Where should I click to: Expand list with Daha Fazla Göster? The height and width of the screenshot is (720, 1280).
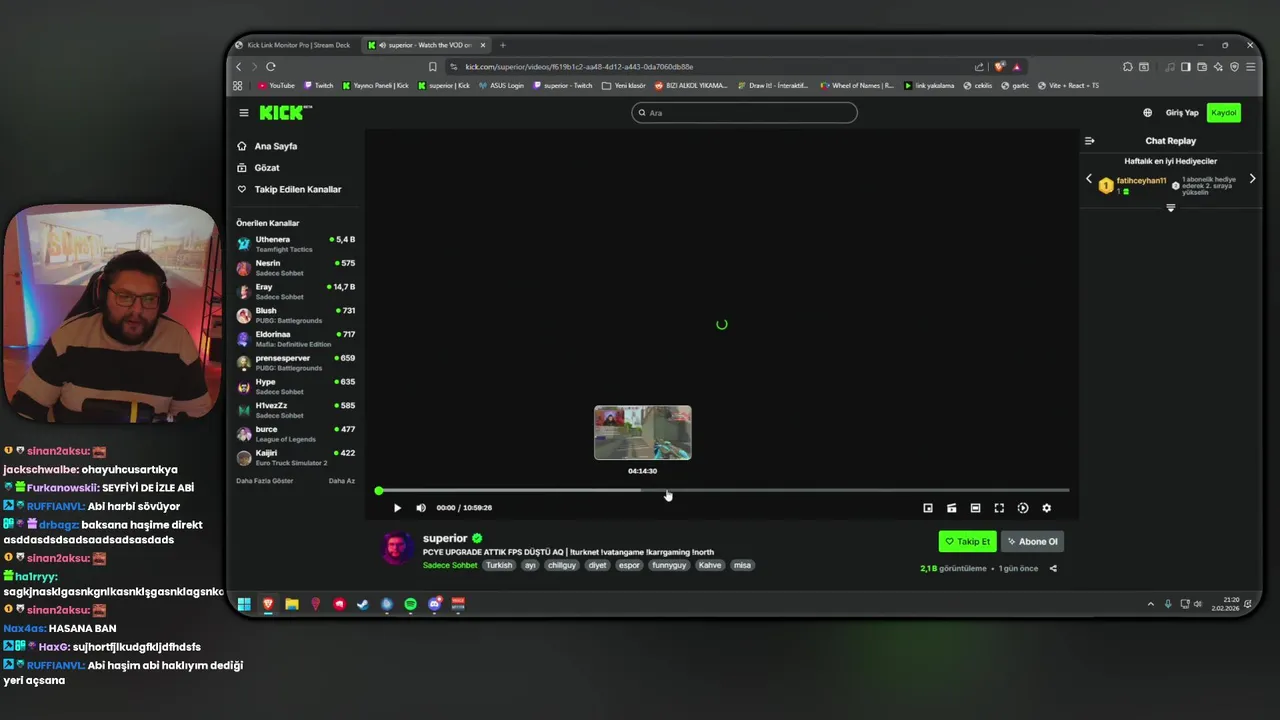pyautogui.click(x=264, y=481)
